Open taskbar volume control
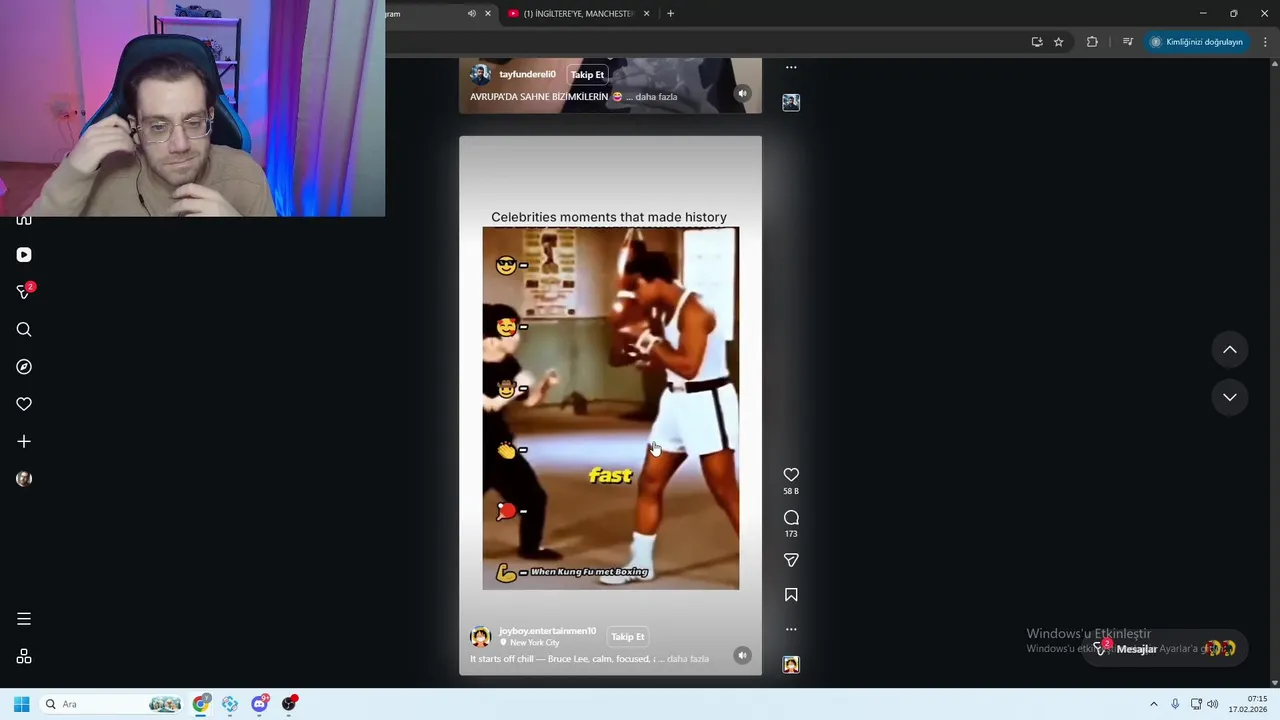The image size is (1280, 720). [1213, 704]
